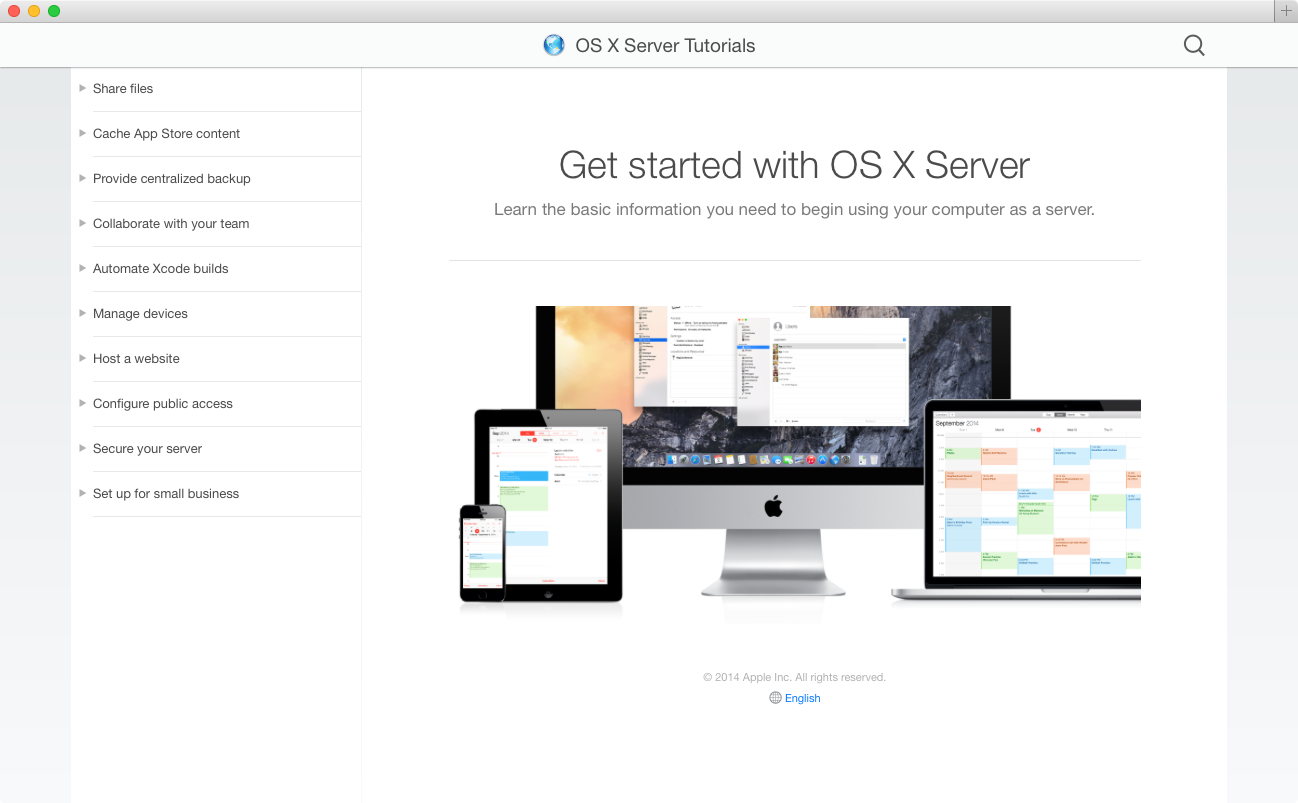Expand the Provide centralized backup triangle
The height and width of the screenshot is (803, 1298).
pos(82,178)
